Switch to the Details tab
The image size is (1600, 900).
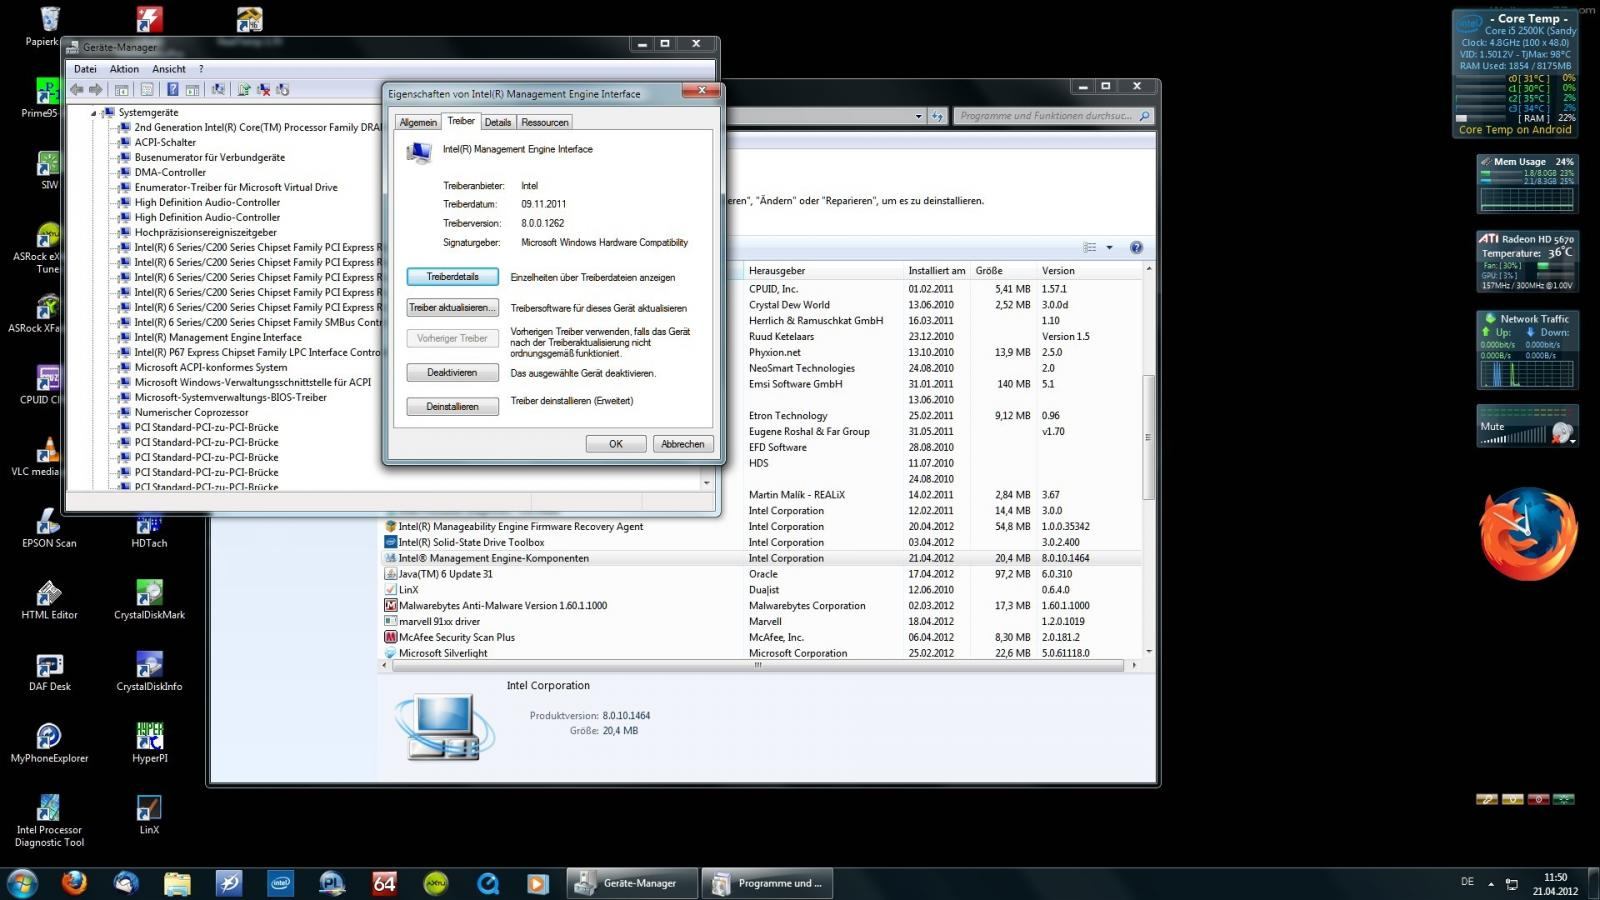click(498, 122)
